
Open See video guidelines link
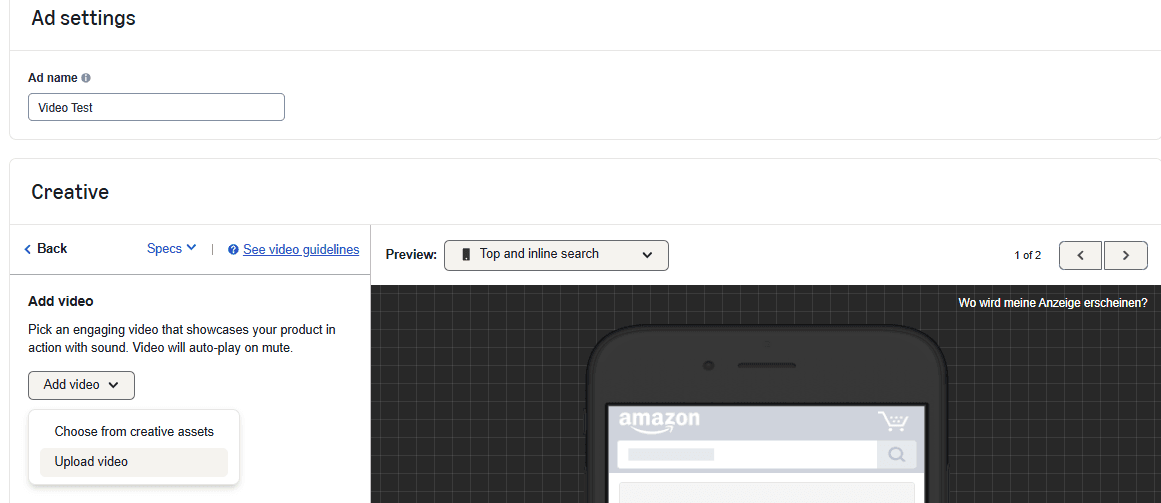(301, 250)
